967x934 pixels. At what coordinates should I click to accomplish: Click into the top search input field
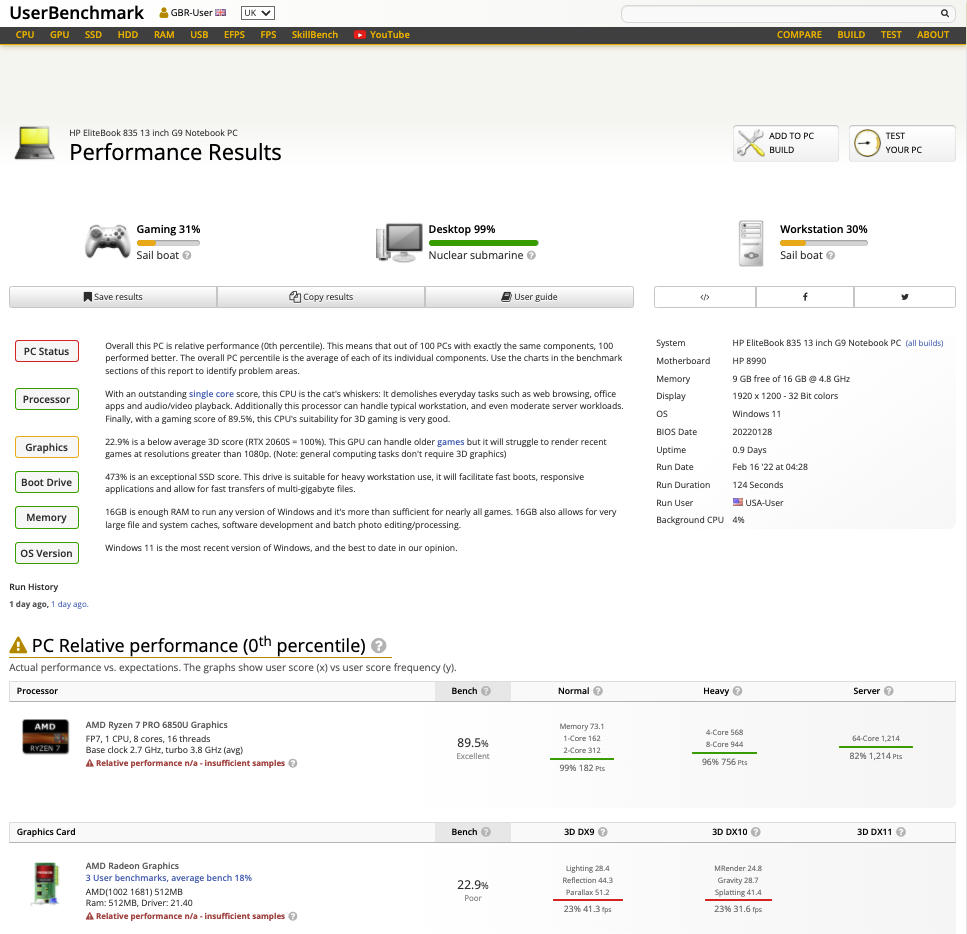click(x=778, y=14)
